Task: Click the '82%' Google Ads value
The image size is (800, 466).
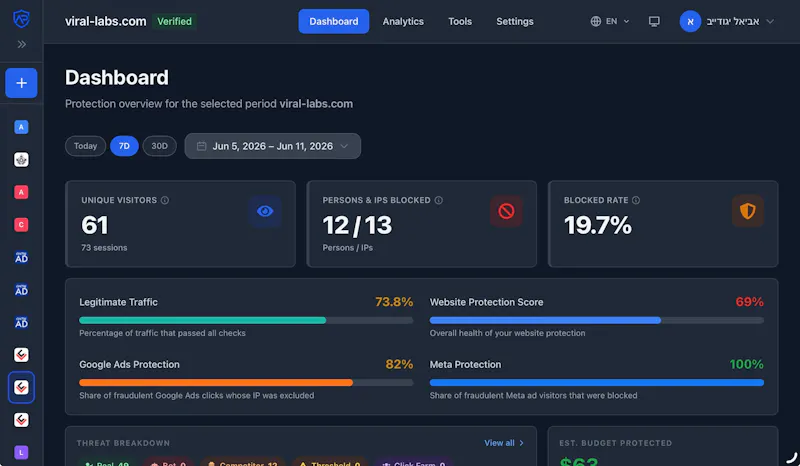Action: 399,364
